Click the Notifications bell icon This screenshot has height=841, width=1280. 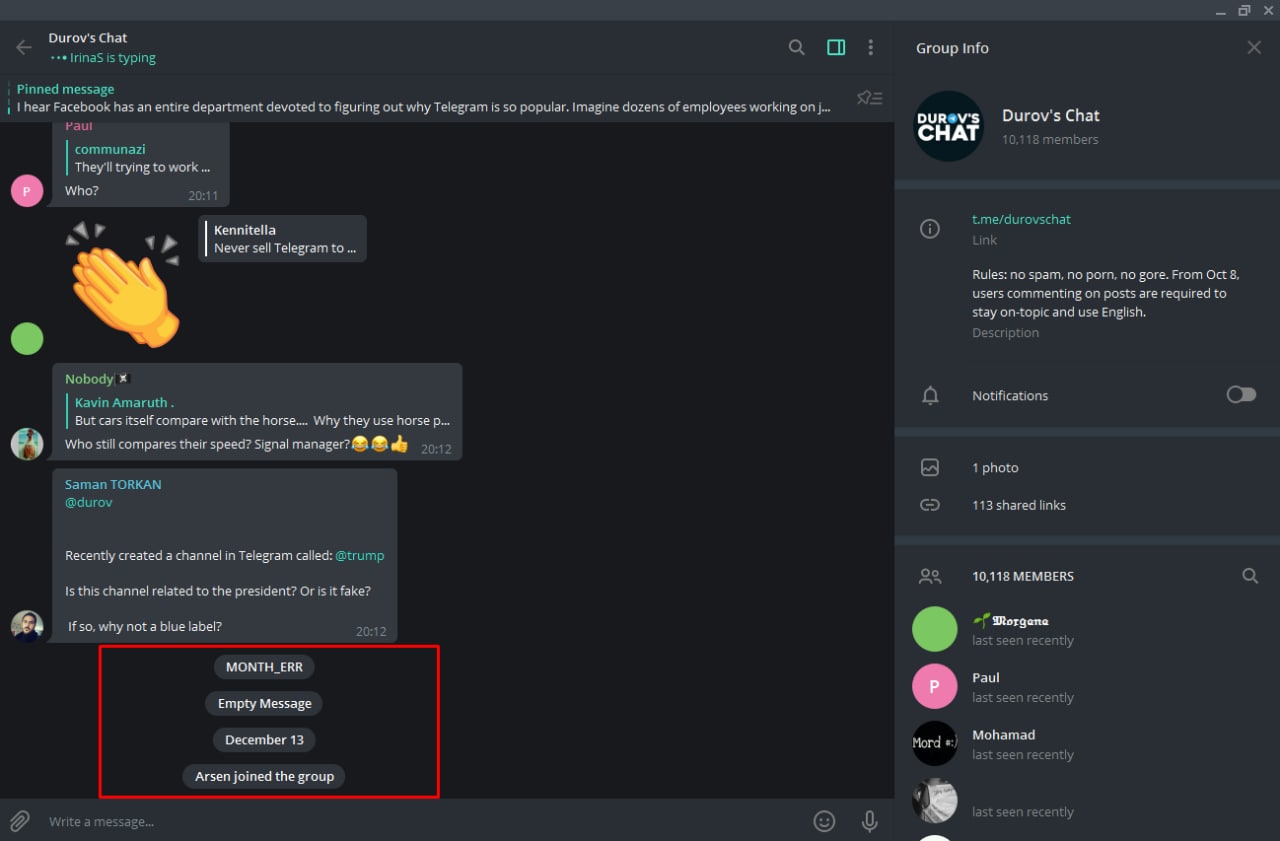click(930, 396)
